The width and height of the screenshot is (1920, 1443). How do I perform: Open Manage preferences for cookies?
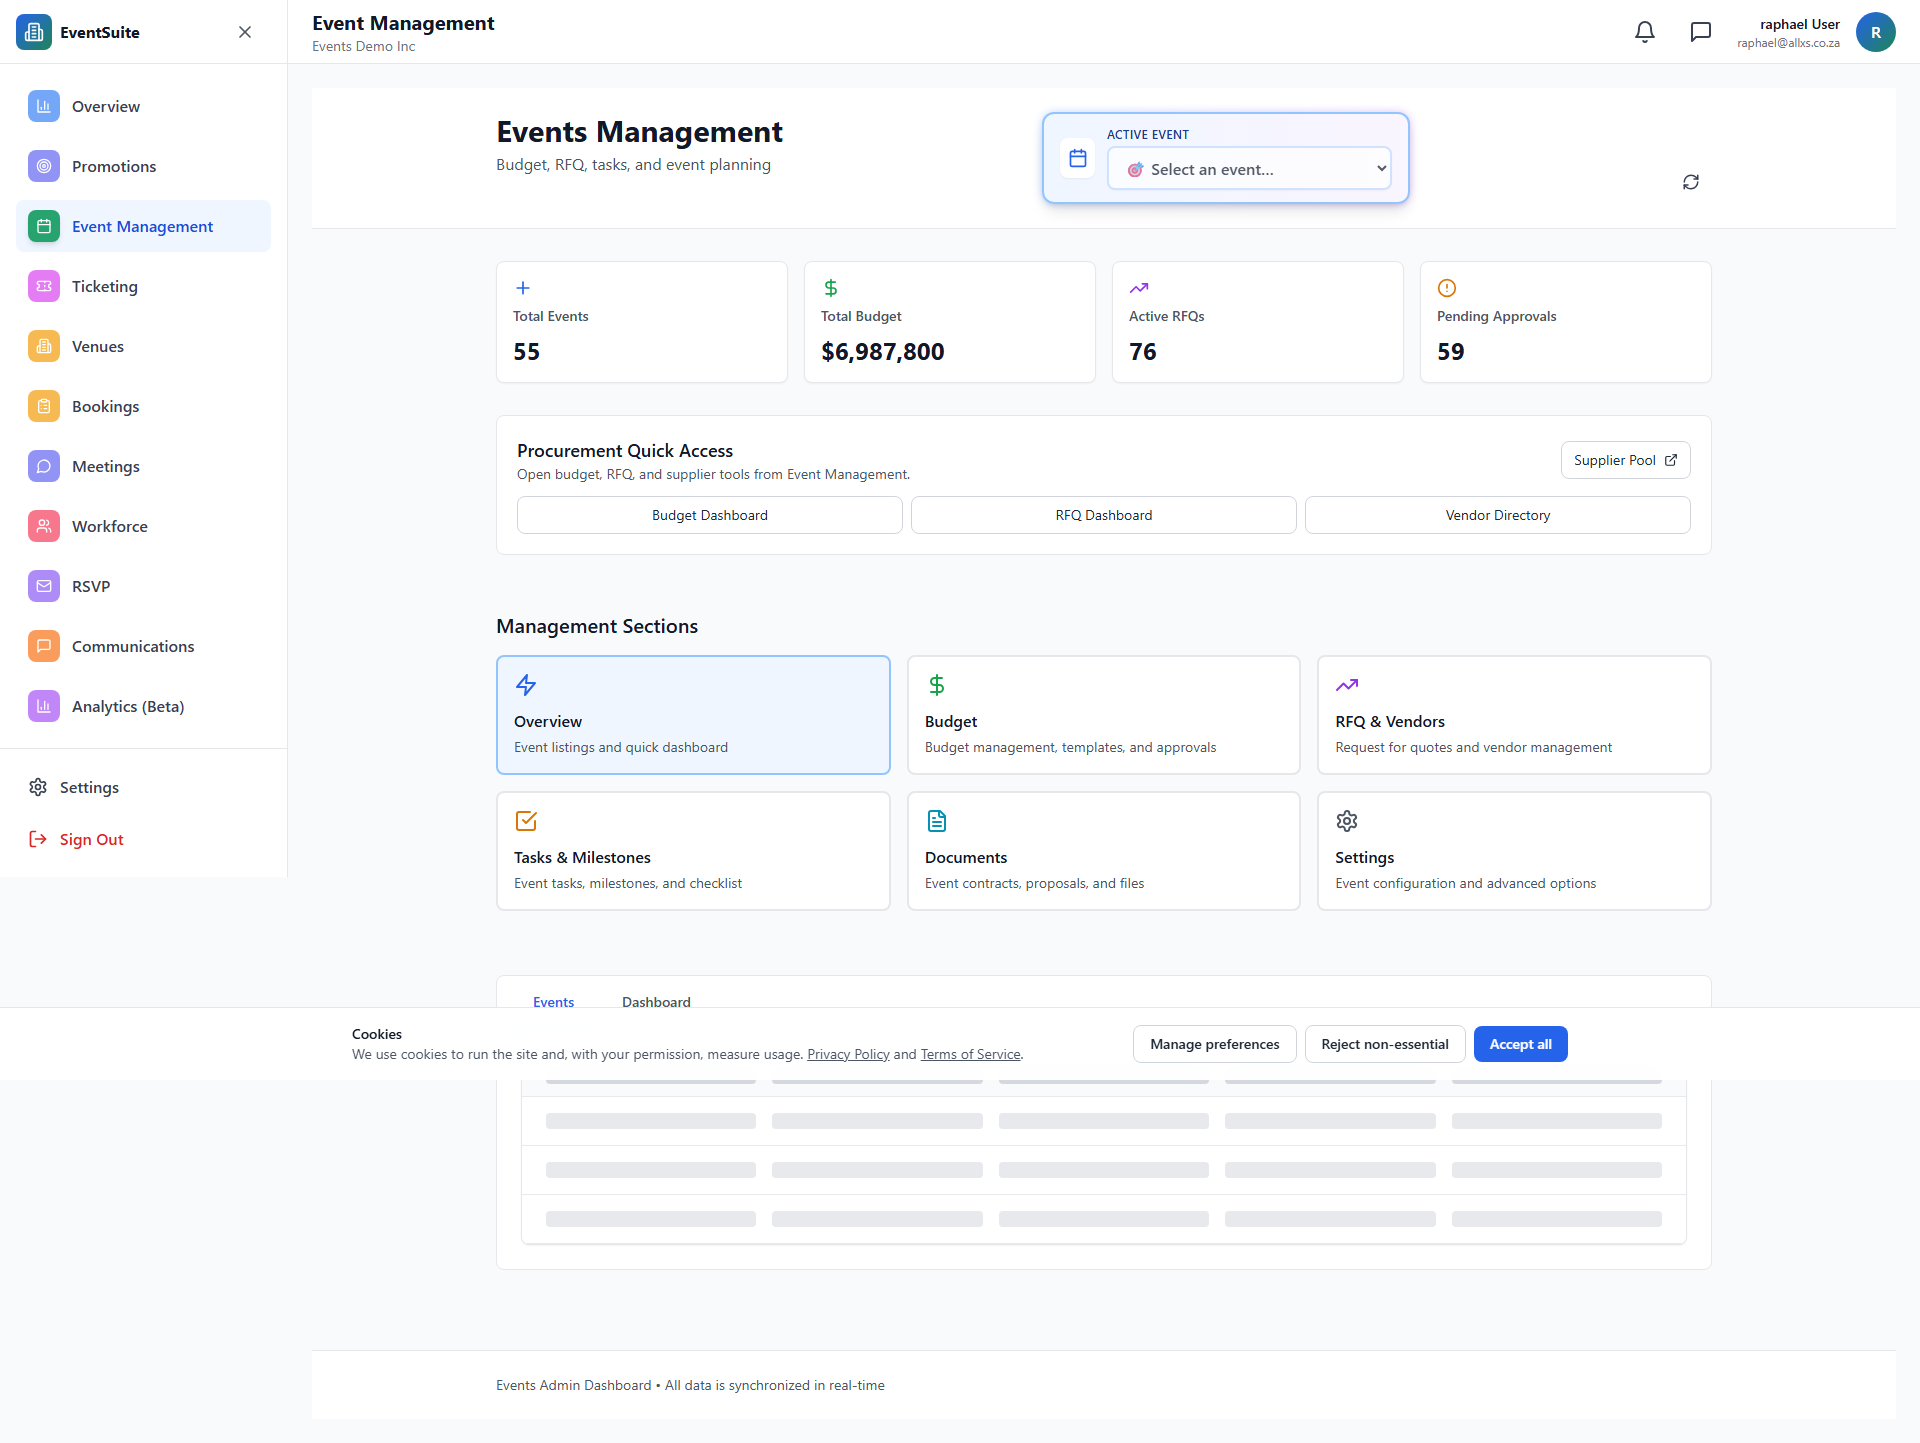1213,1043
